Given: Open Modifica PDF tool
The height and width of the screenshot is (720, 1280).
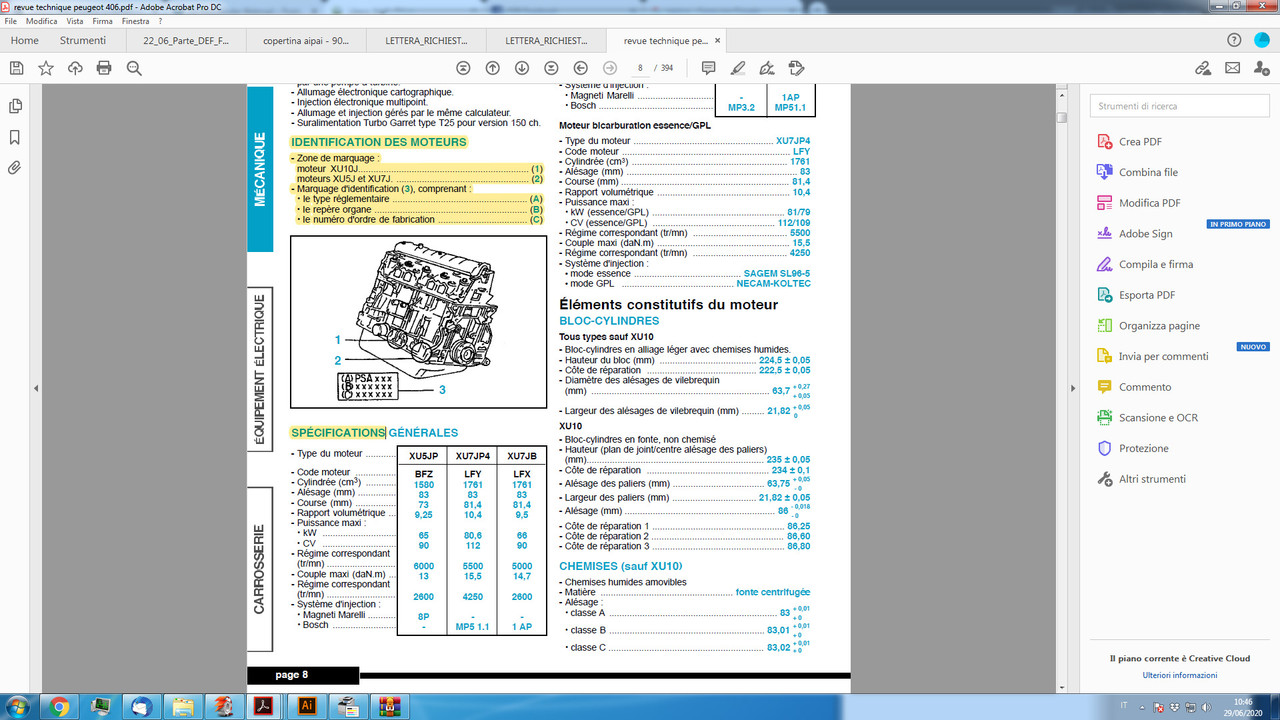Looking at the screenshot, I should [x=1150, y=203].
